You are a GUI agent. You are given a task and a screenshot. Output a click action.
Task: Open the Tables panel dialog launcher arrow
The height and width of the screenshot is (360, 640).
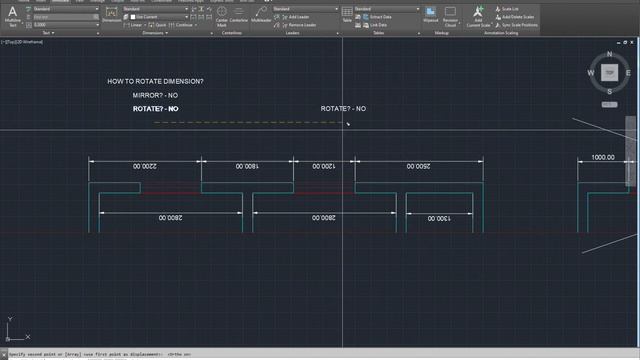[418, 33]
